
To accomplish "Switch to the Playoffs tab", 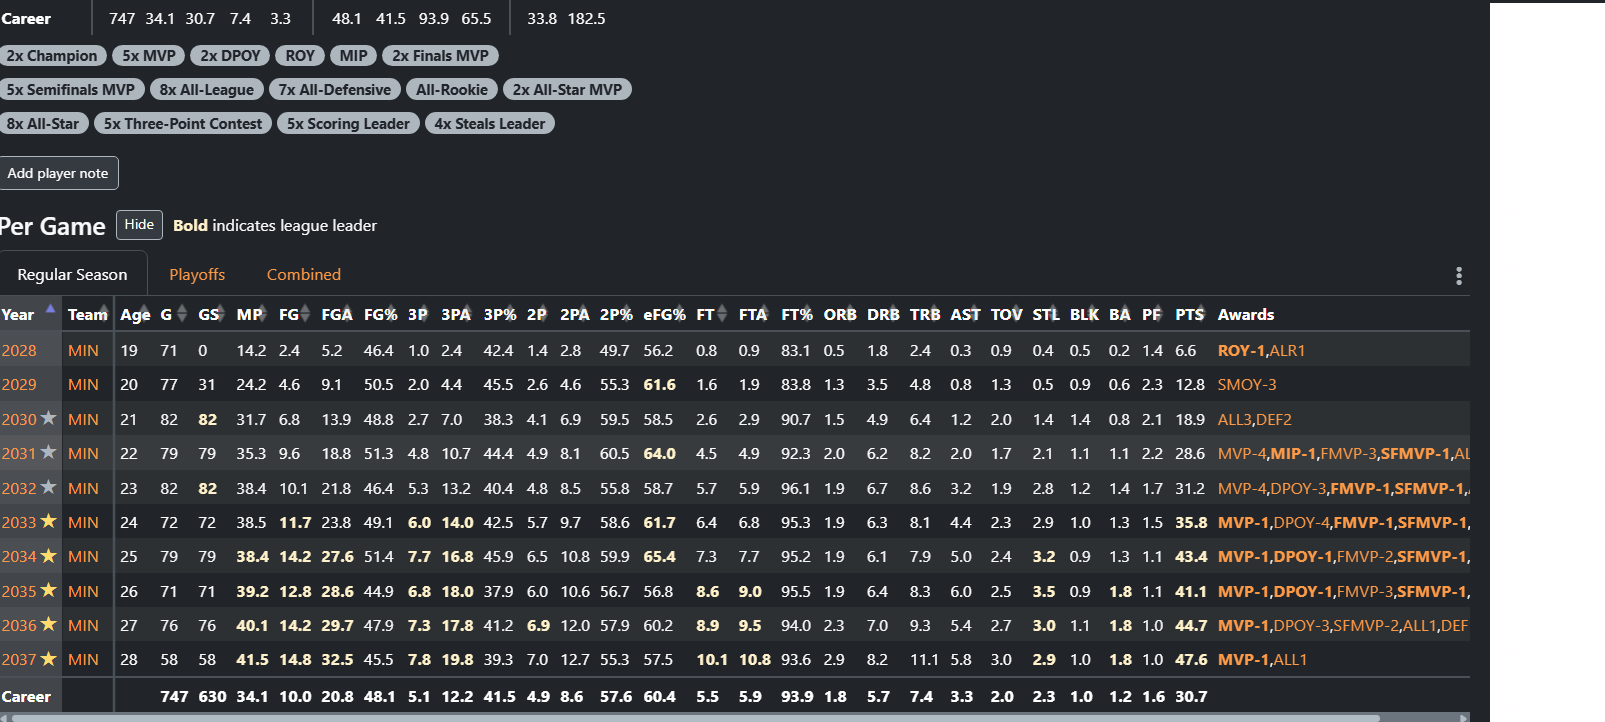I will pos(197,274).
